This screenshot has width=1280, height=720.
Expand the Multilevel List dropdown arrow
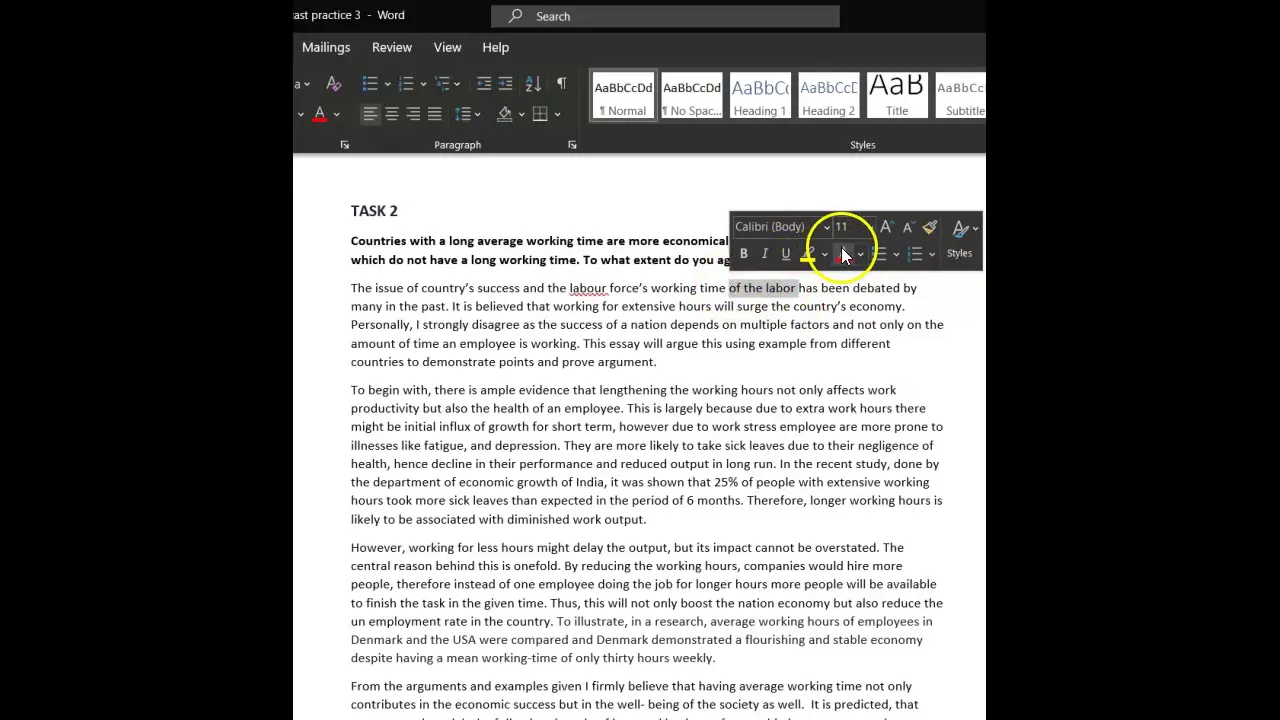(459, 84)
